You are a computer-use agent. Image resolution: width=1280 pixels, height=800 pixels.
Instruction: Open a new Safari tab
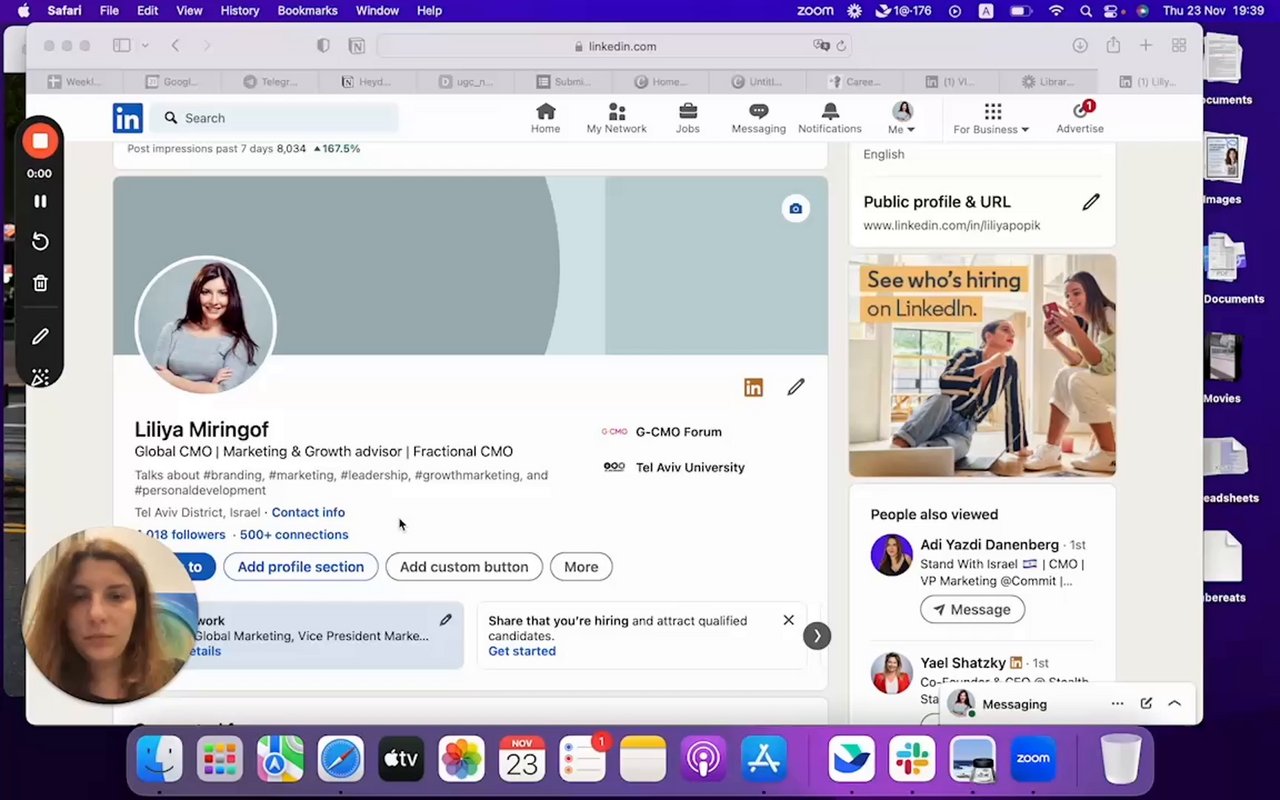click(x=1146, y=46)
